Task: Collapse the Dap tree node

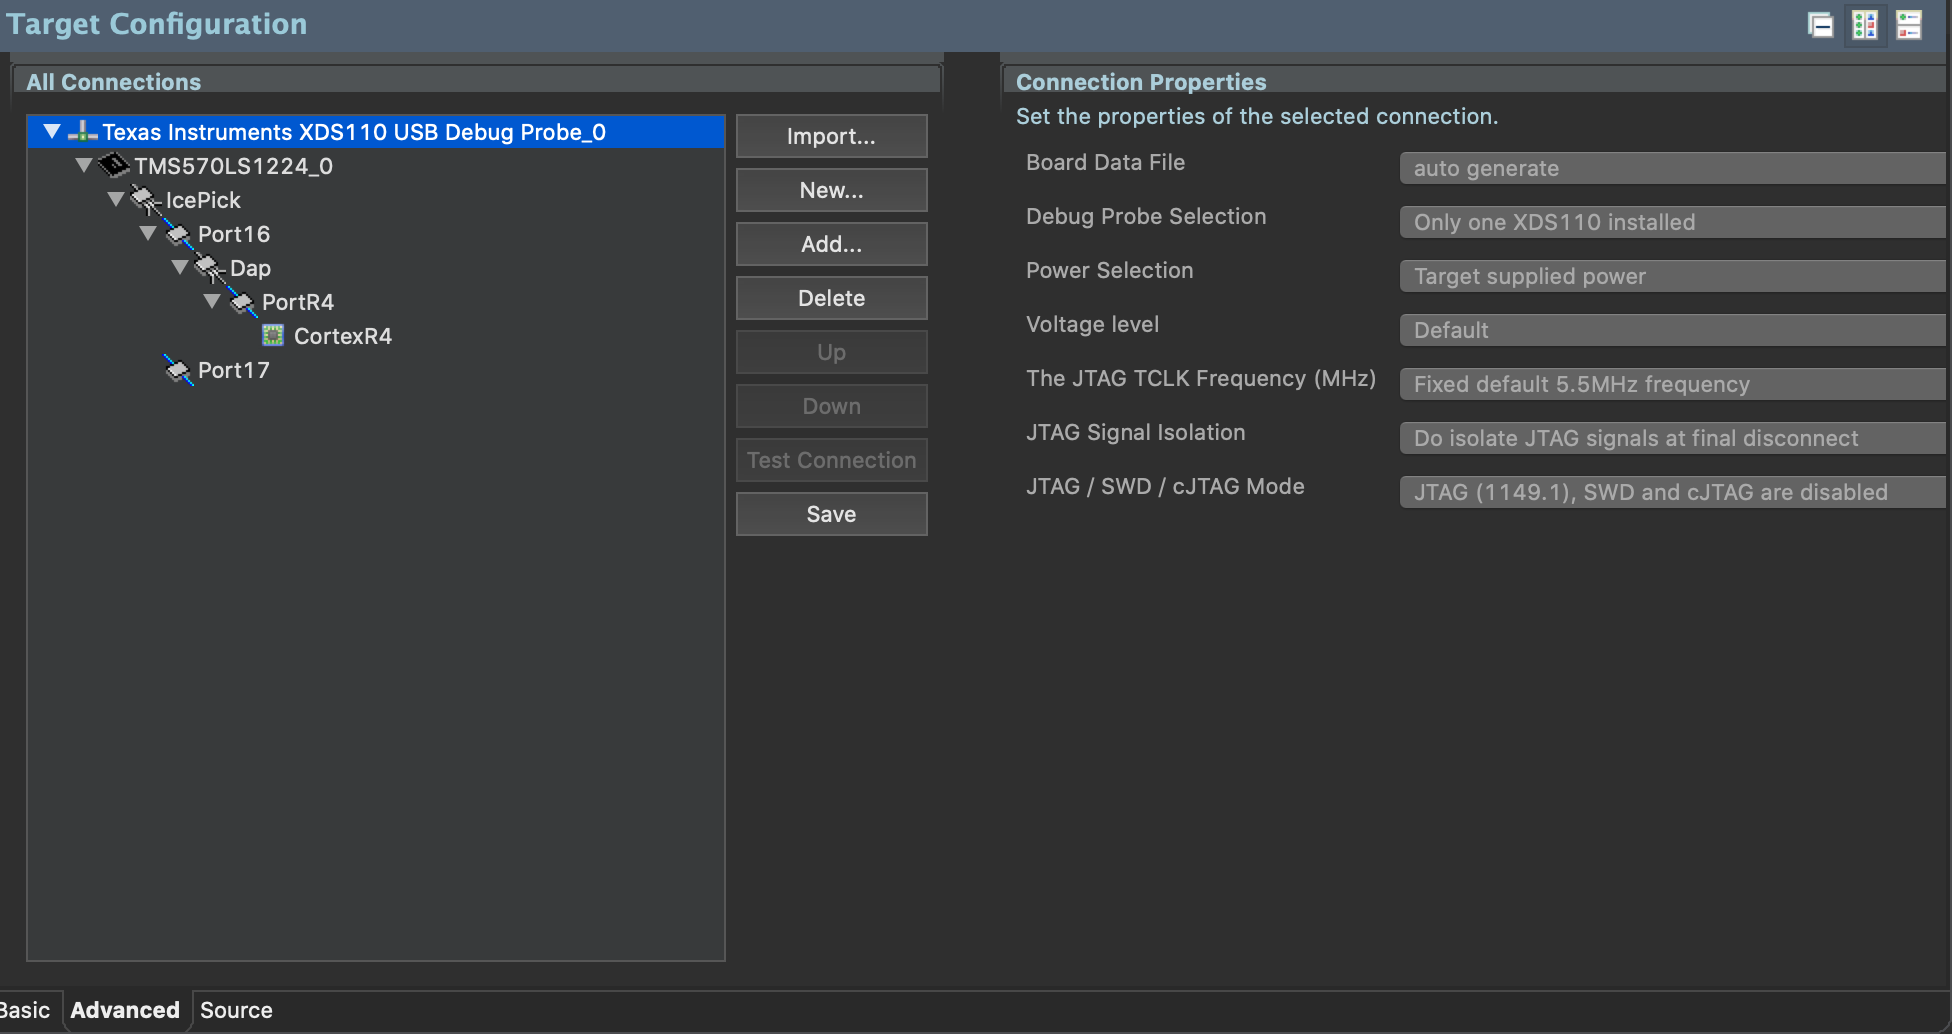Action: (180, 267)
